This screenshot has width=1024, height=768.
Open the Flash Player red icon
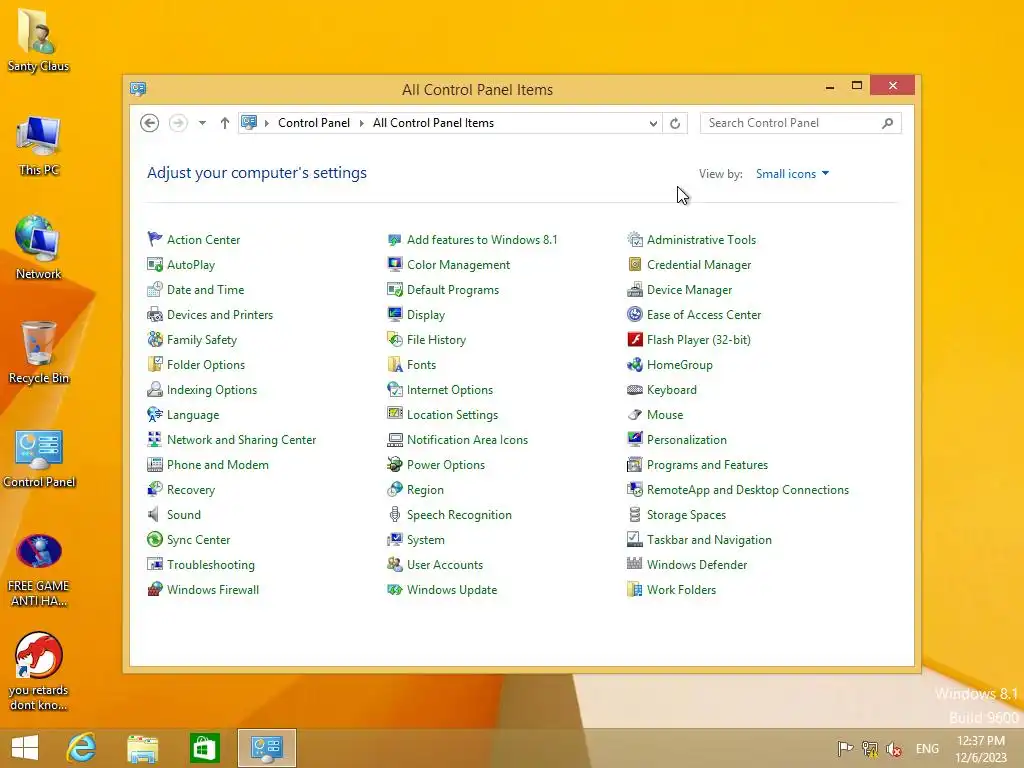[x=635, y=340]
